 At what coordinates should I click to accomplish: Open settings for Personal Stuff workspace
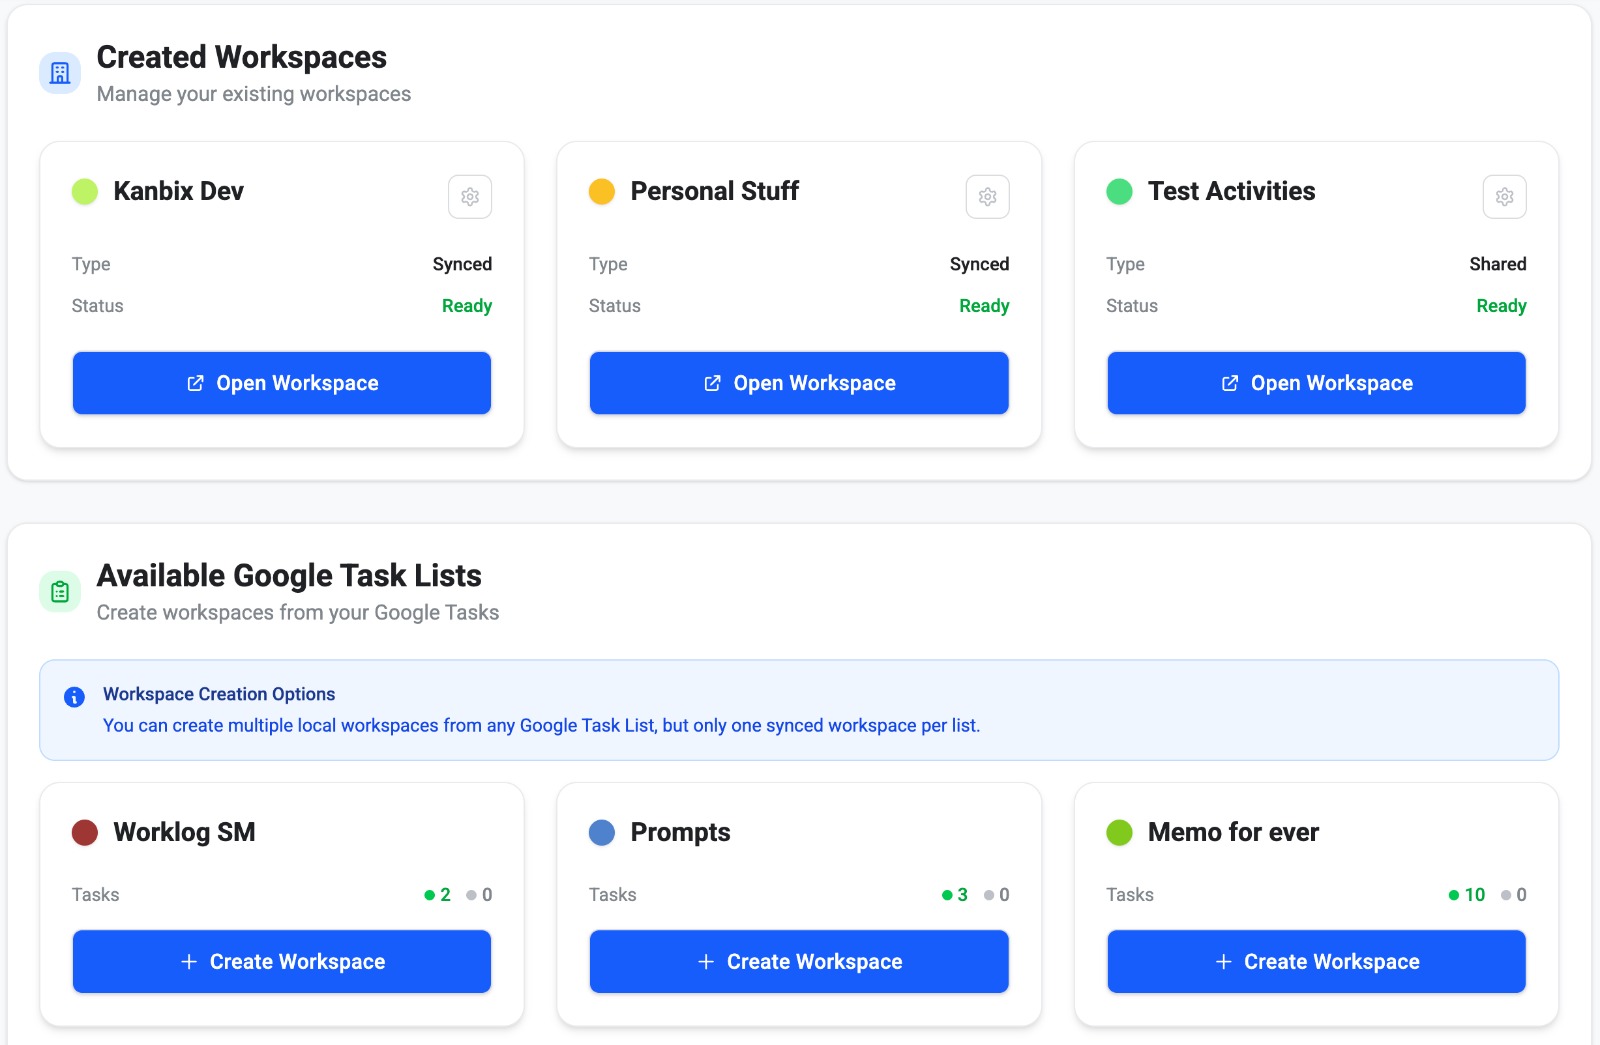[x=987, y=196]
